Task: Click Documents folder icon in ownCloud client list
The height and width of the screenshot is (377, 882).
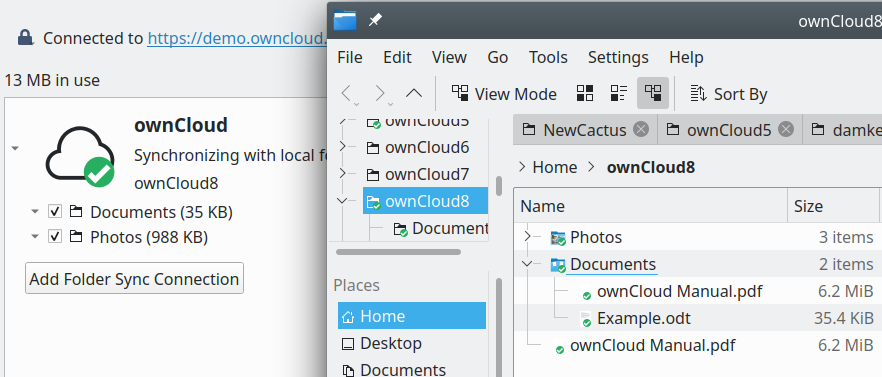Action: (76, 212)
